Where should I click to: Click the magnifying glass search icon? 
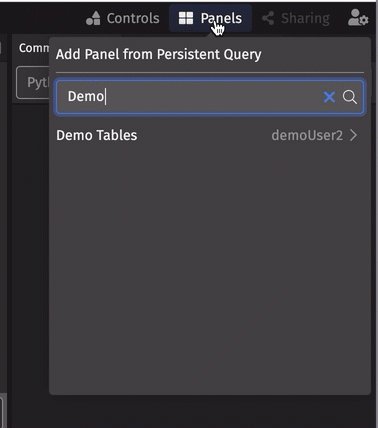click(350, 97)
